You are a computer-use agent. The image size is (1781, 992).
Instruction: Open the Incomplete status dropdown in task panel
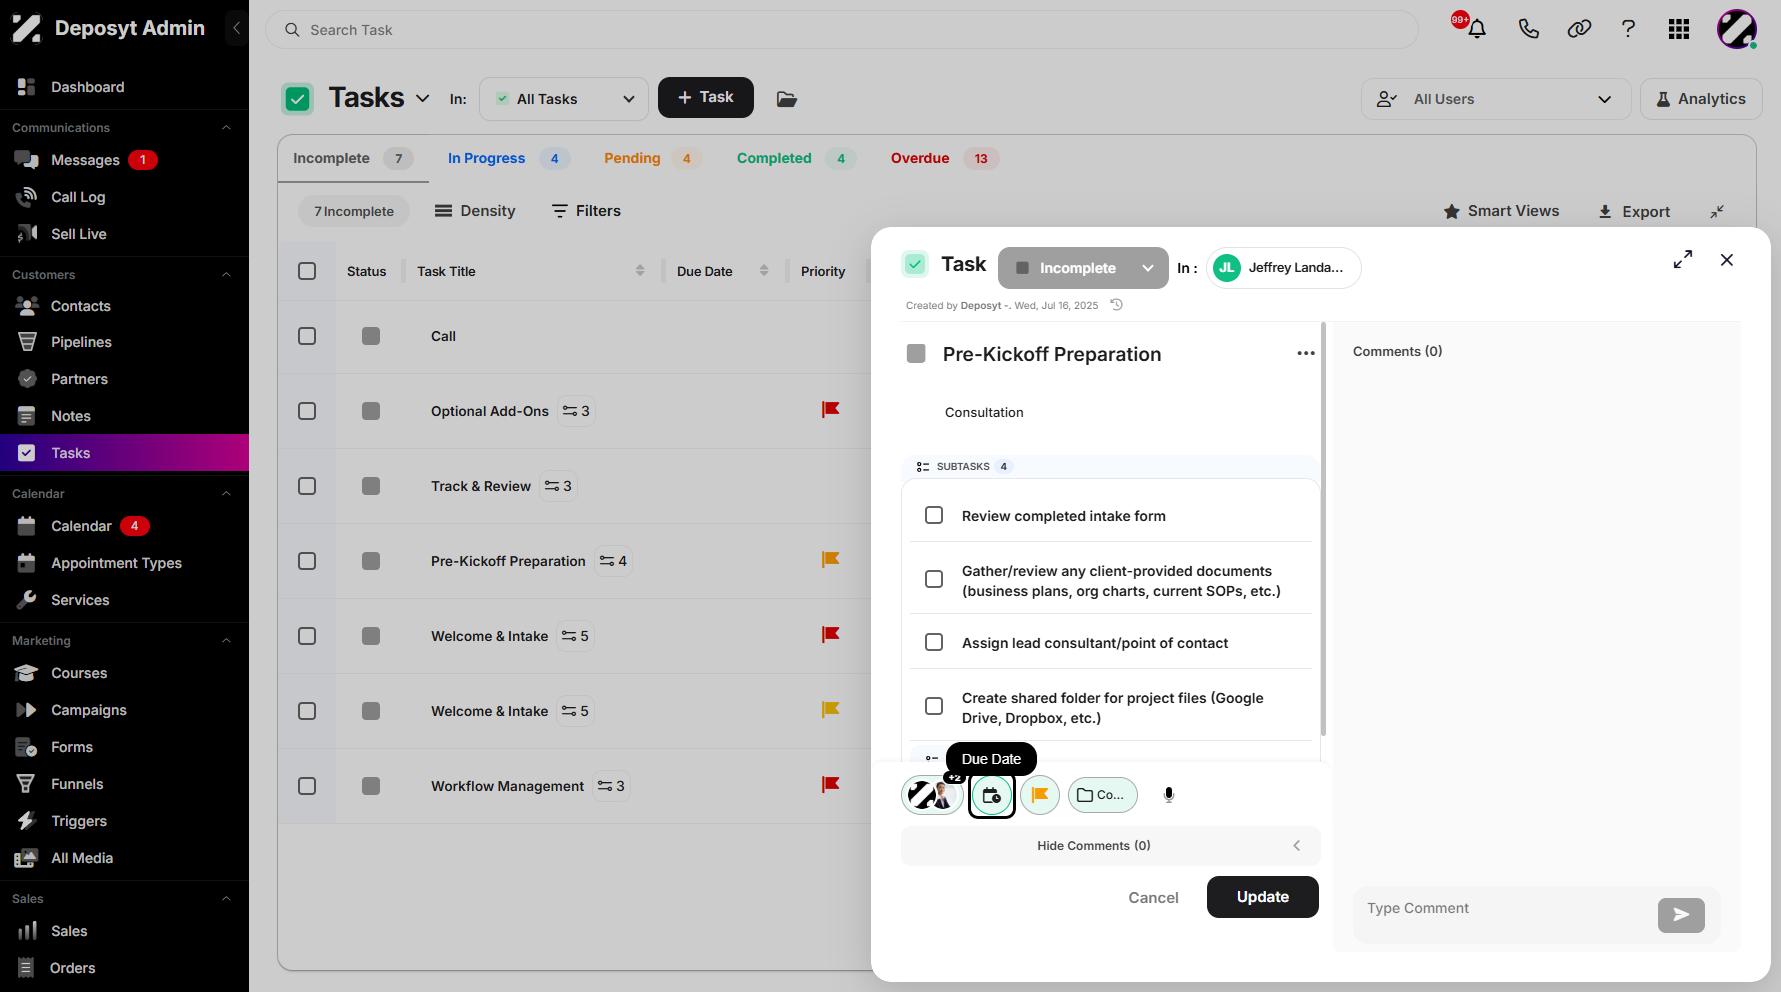1083,268
